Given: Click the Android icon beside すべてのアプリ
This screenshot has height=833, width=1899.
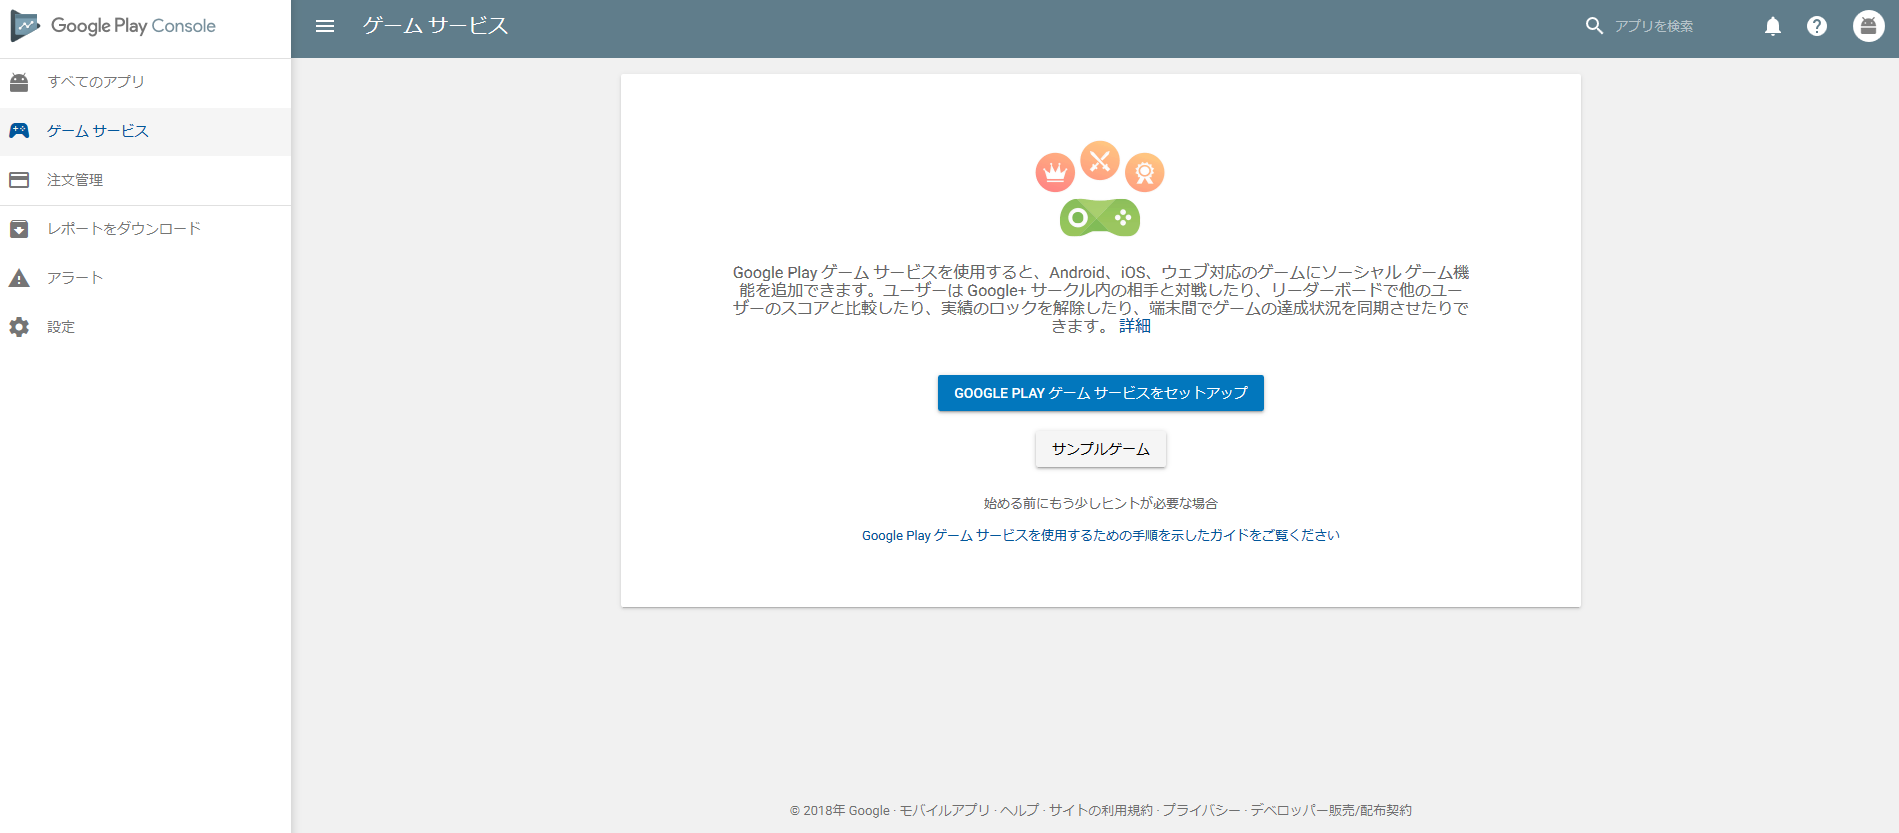Looking at the screenshot, I should pos(19,82).
